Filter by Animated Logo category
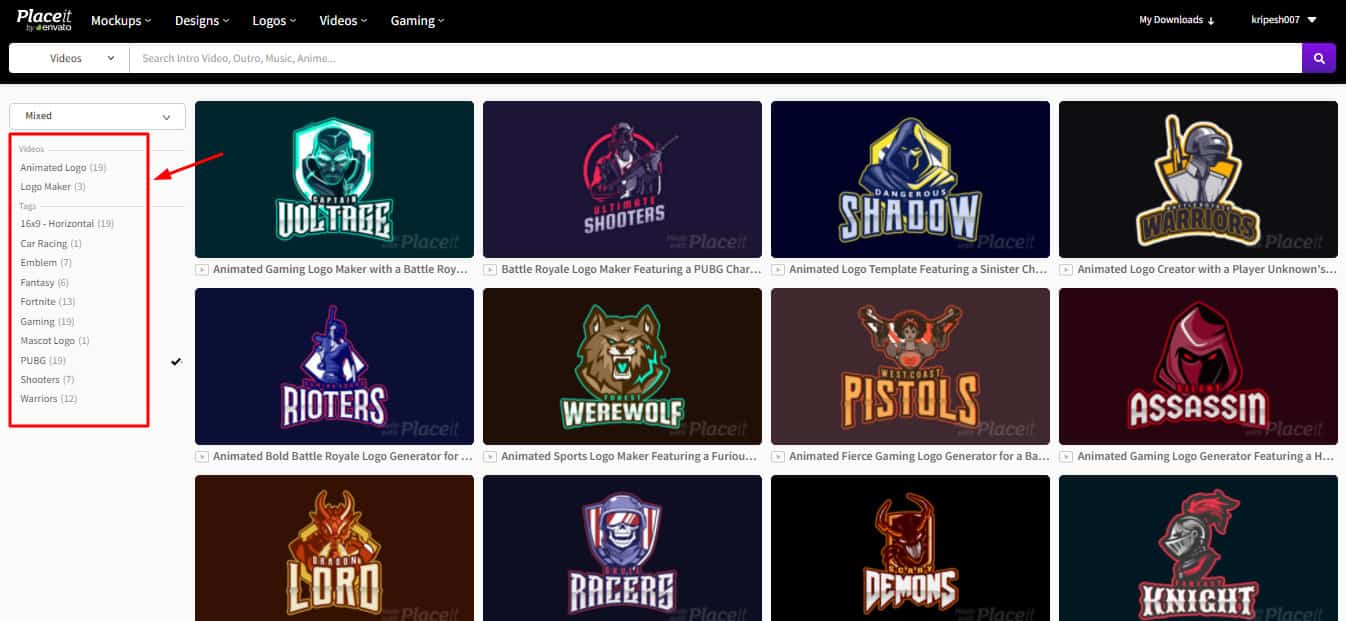 (x=63, y=168)
